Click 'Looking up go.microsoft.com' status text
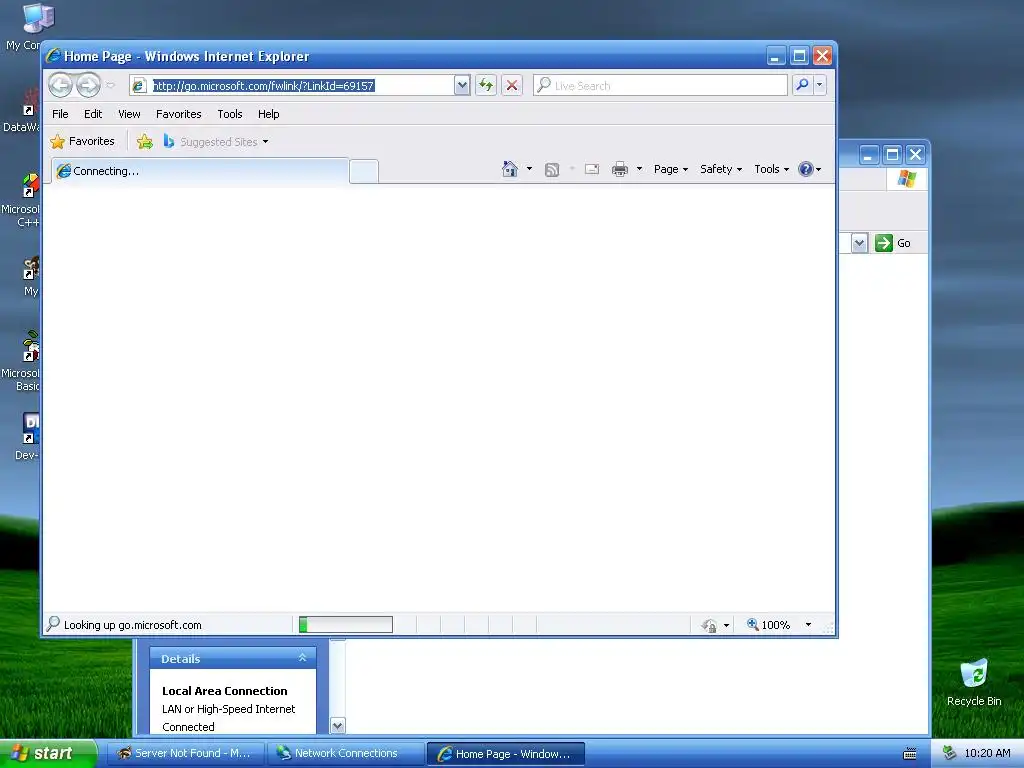 (133, 625)
